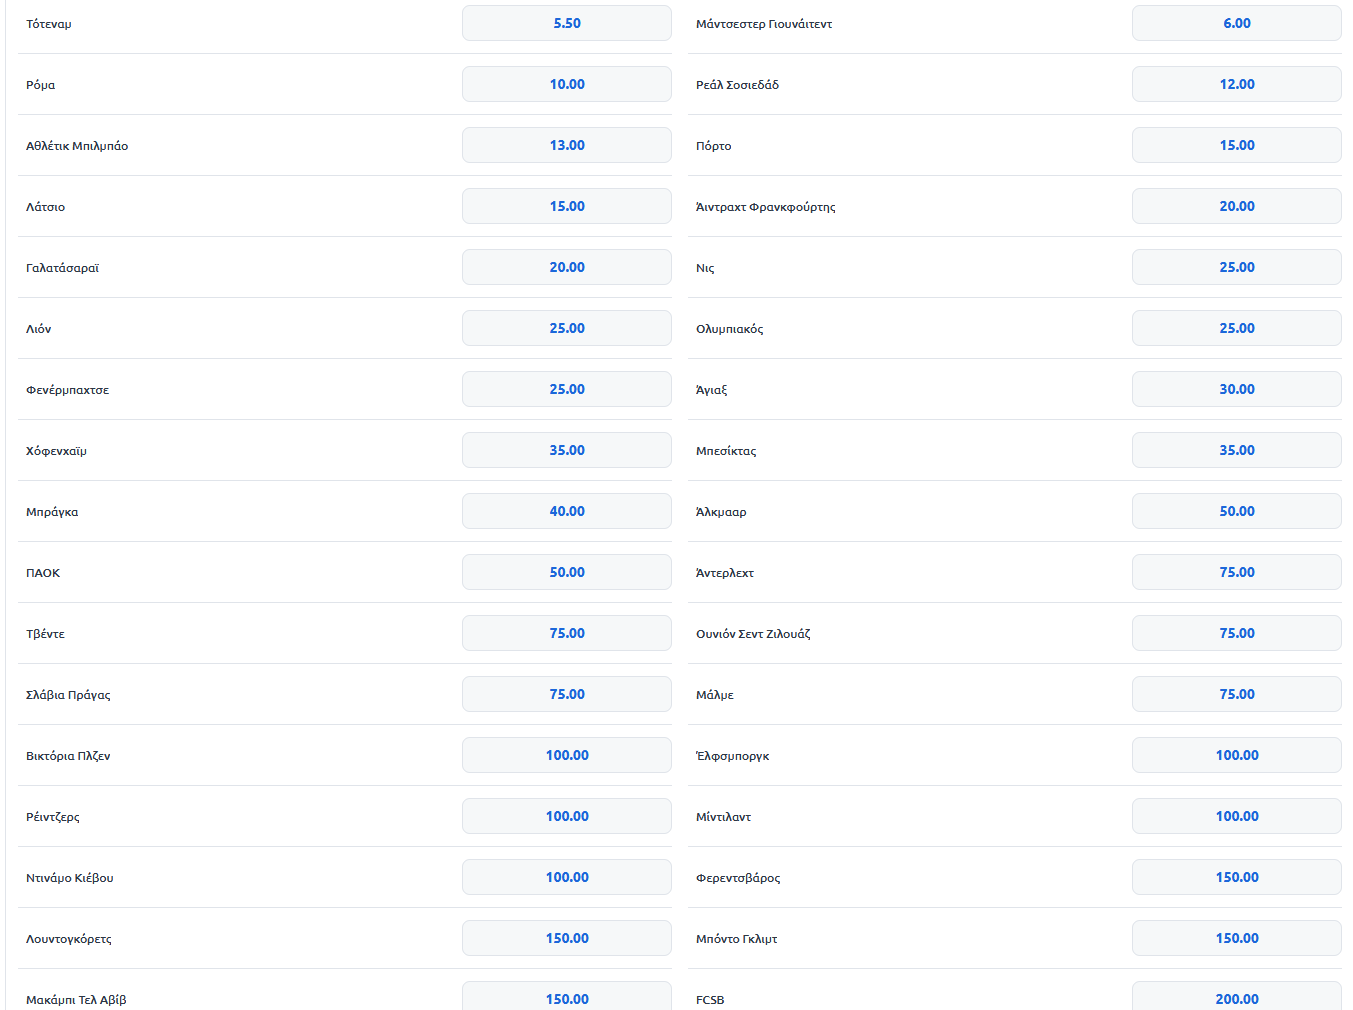The height and width of the screenshot is (1010, 1353).
Task: Choose ΠΑΟΚ odds of 50.00
Action: pos(566,572)
